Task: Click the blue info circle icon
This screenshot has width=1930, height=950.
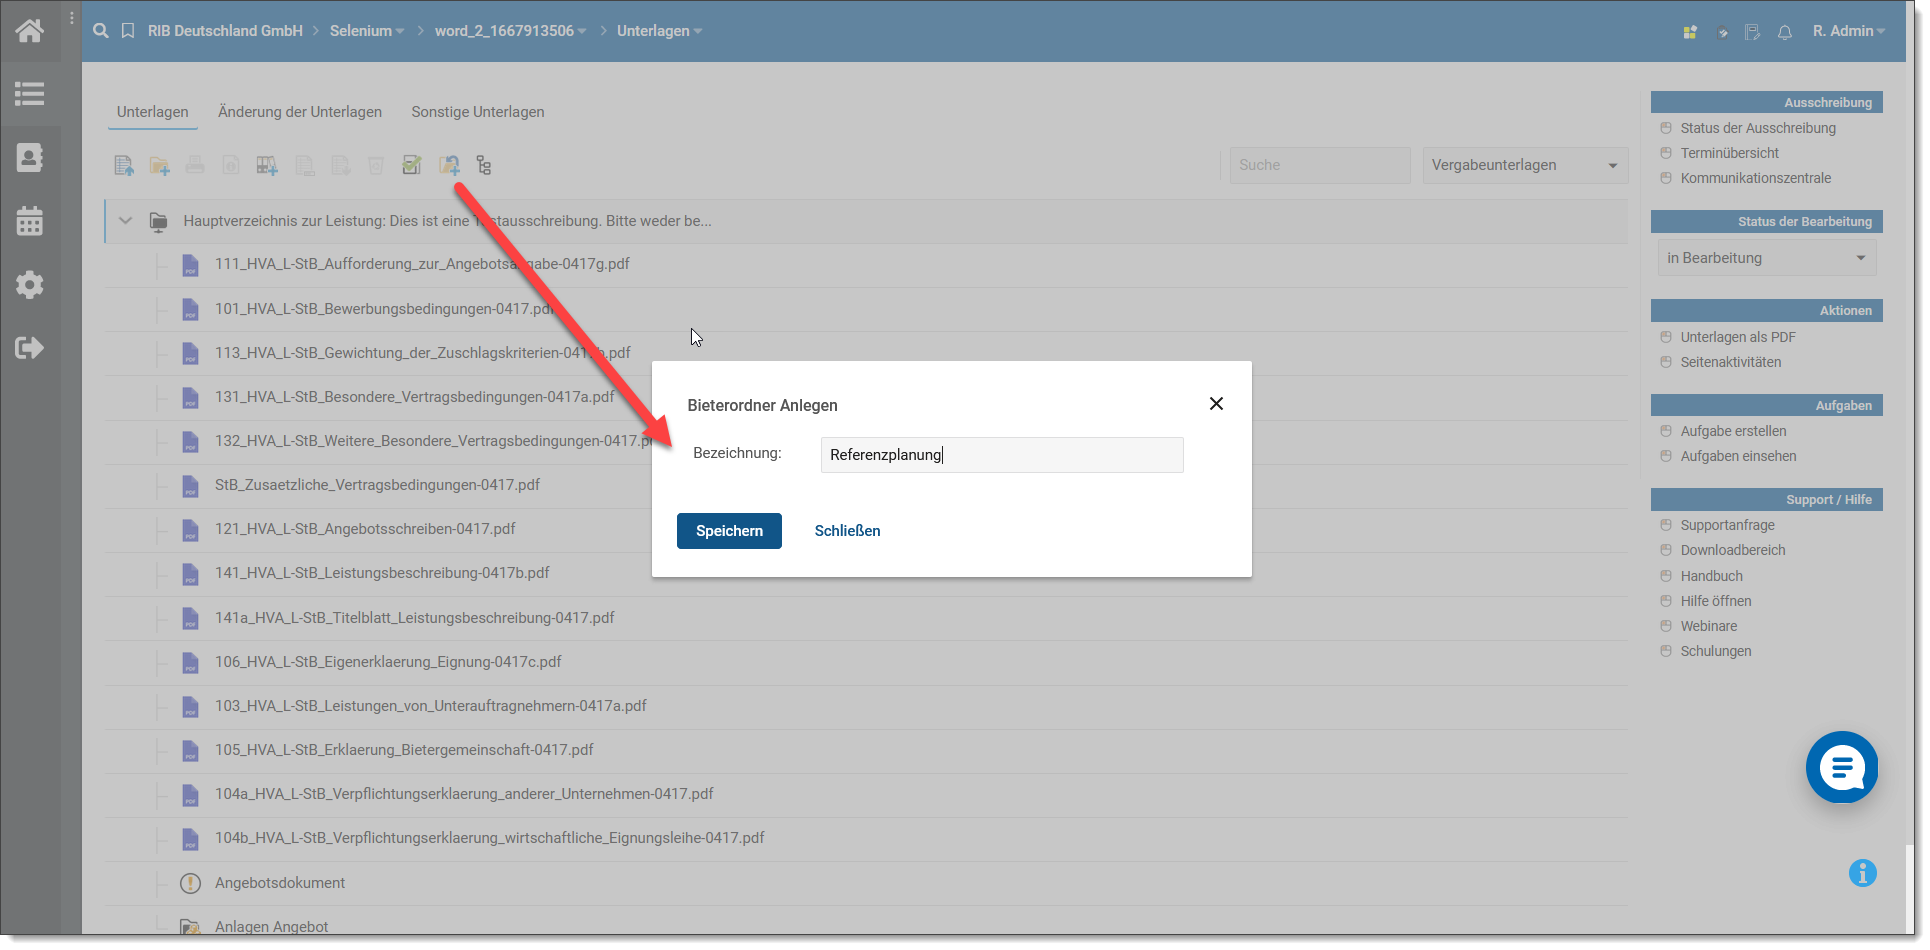Action: [1862, 873]
